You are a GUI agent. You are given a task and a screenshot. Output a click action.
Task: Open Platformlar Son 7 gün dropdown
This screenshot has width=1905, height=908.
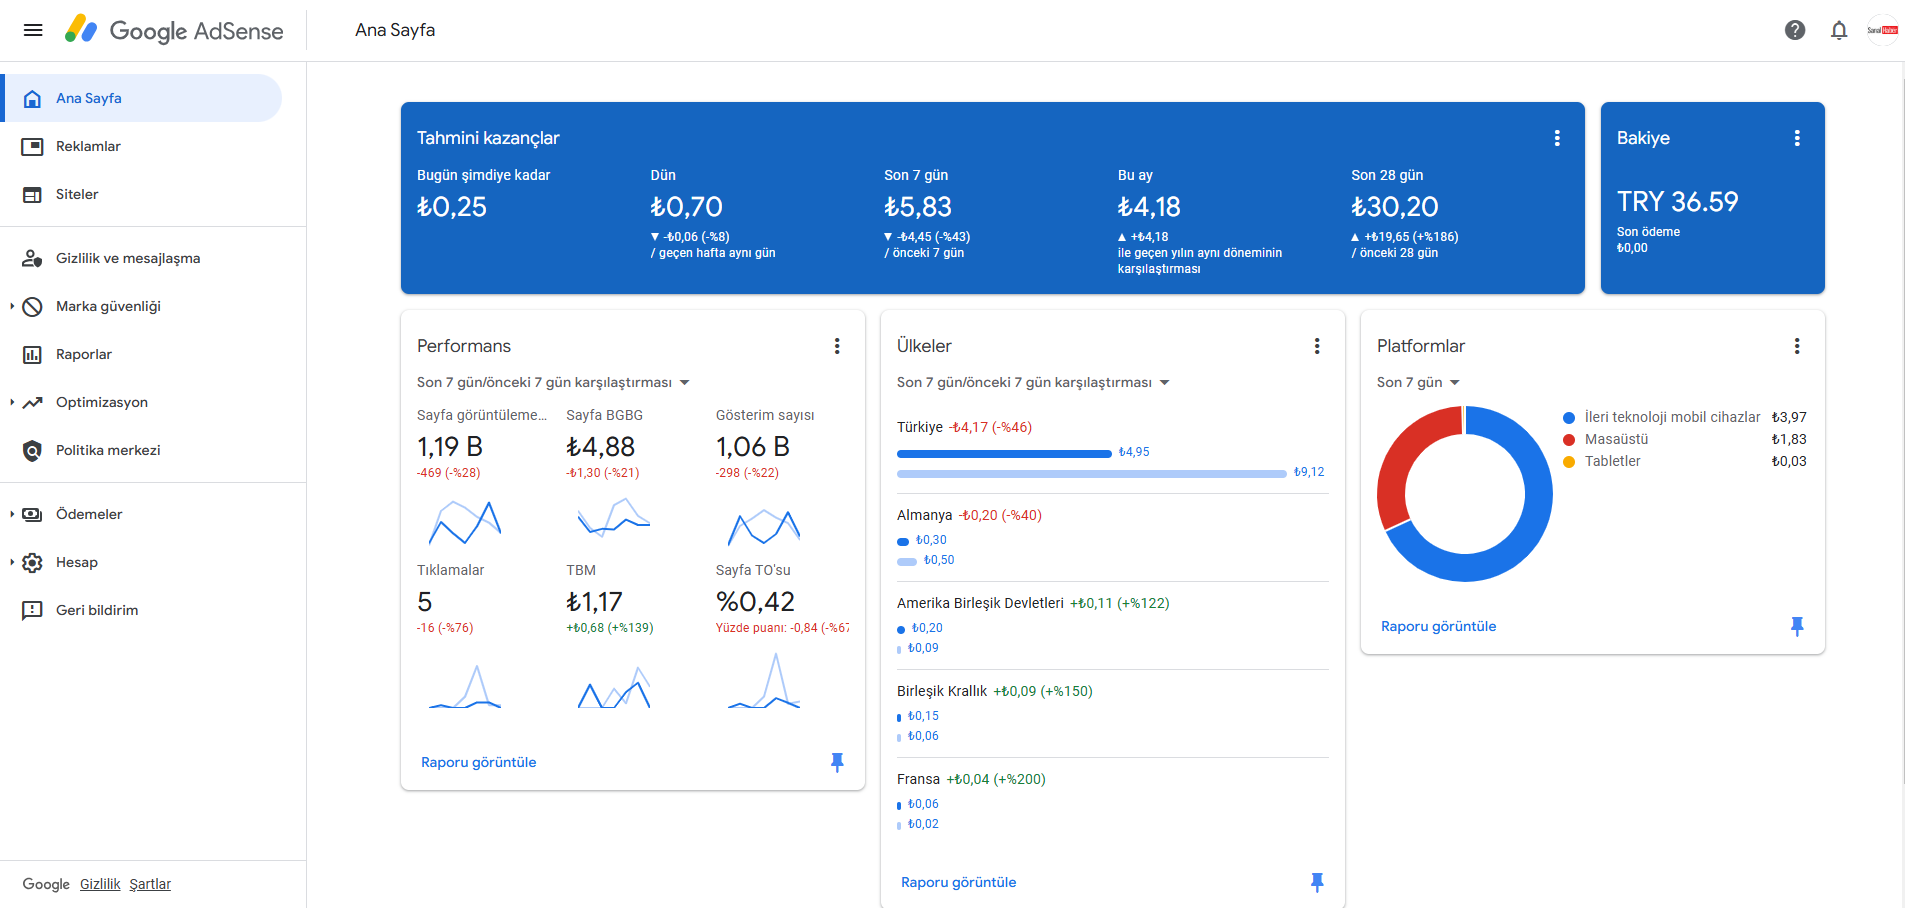(x=1419, y=382)
